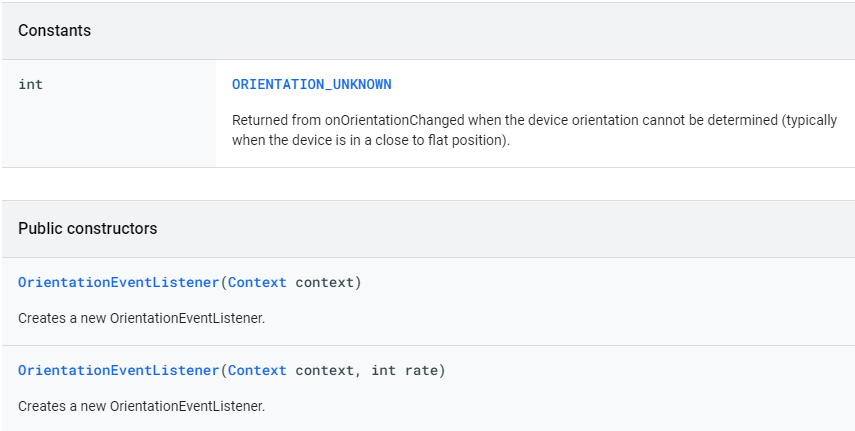The height and width of the screenshot is (431, 855).
Task: Open Context link in the single-argument constructor
Action: 257,283
